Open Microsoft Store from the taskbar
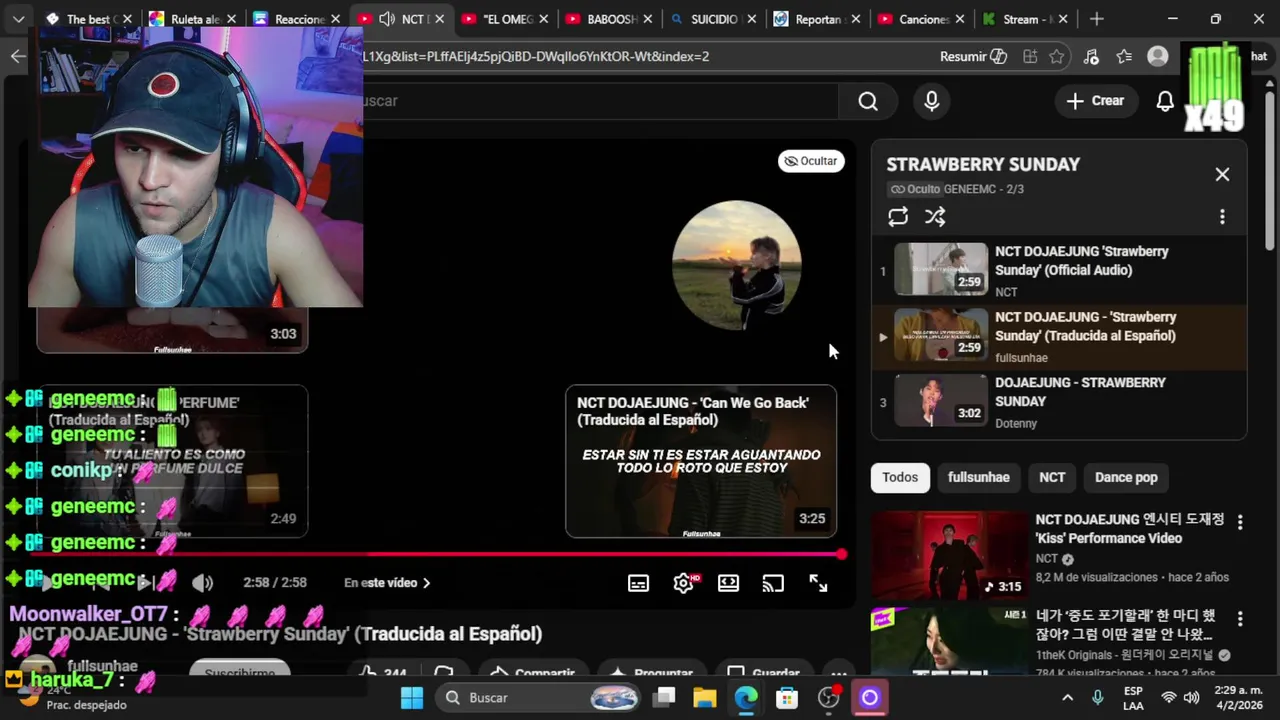Viewport: 1280px width, 720px height. coord(787,698)
